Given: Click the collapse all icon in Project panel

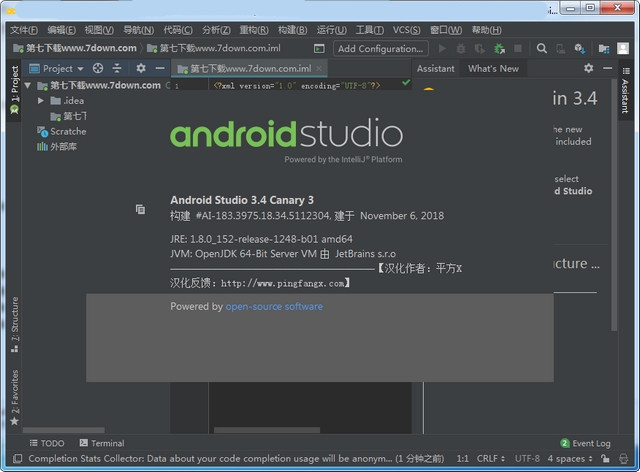Looking at the screenshot, I should 117,68.
